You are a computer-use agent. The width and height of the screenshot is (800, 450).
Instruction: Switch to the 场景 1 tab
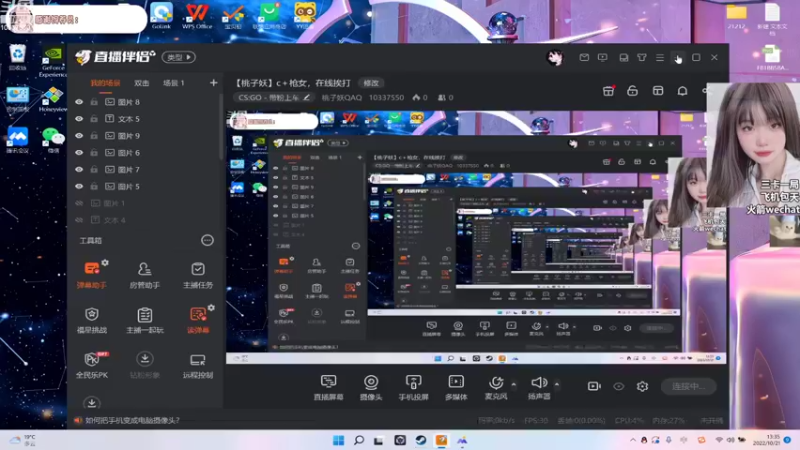[173, 83]
